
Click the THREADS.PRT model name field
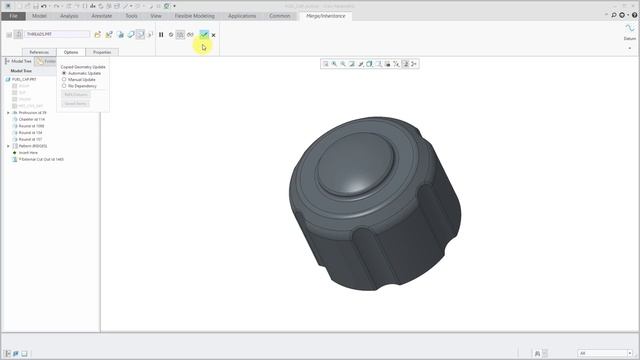[57, 34]
